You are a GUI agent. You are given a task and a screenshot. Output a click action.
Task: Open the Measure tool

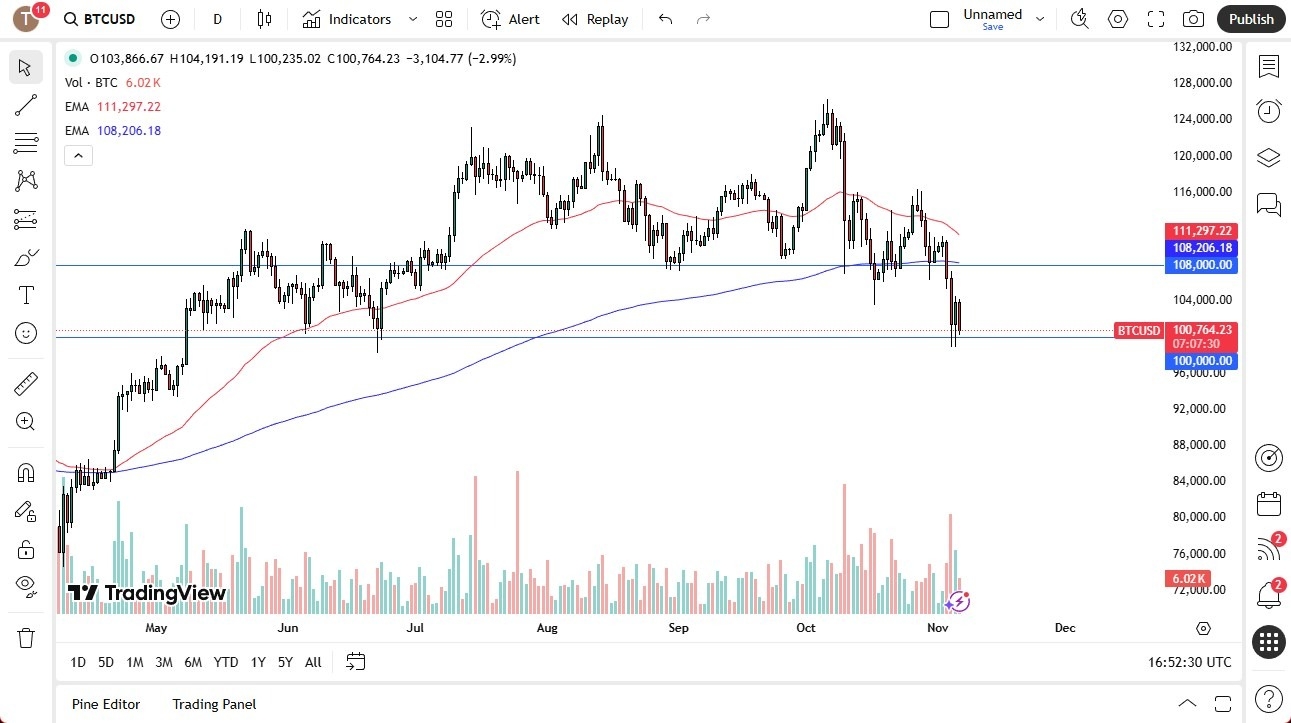click(x=26, y=383)
